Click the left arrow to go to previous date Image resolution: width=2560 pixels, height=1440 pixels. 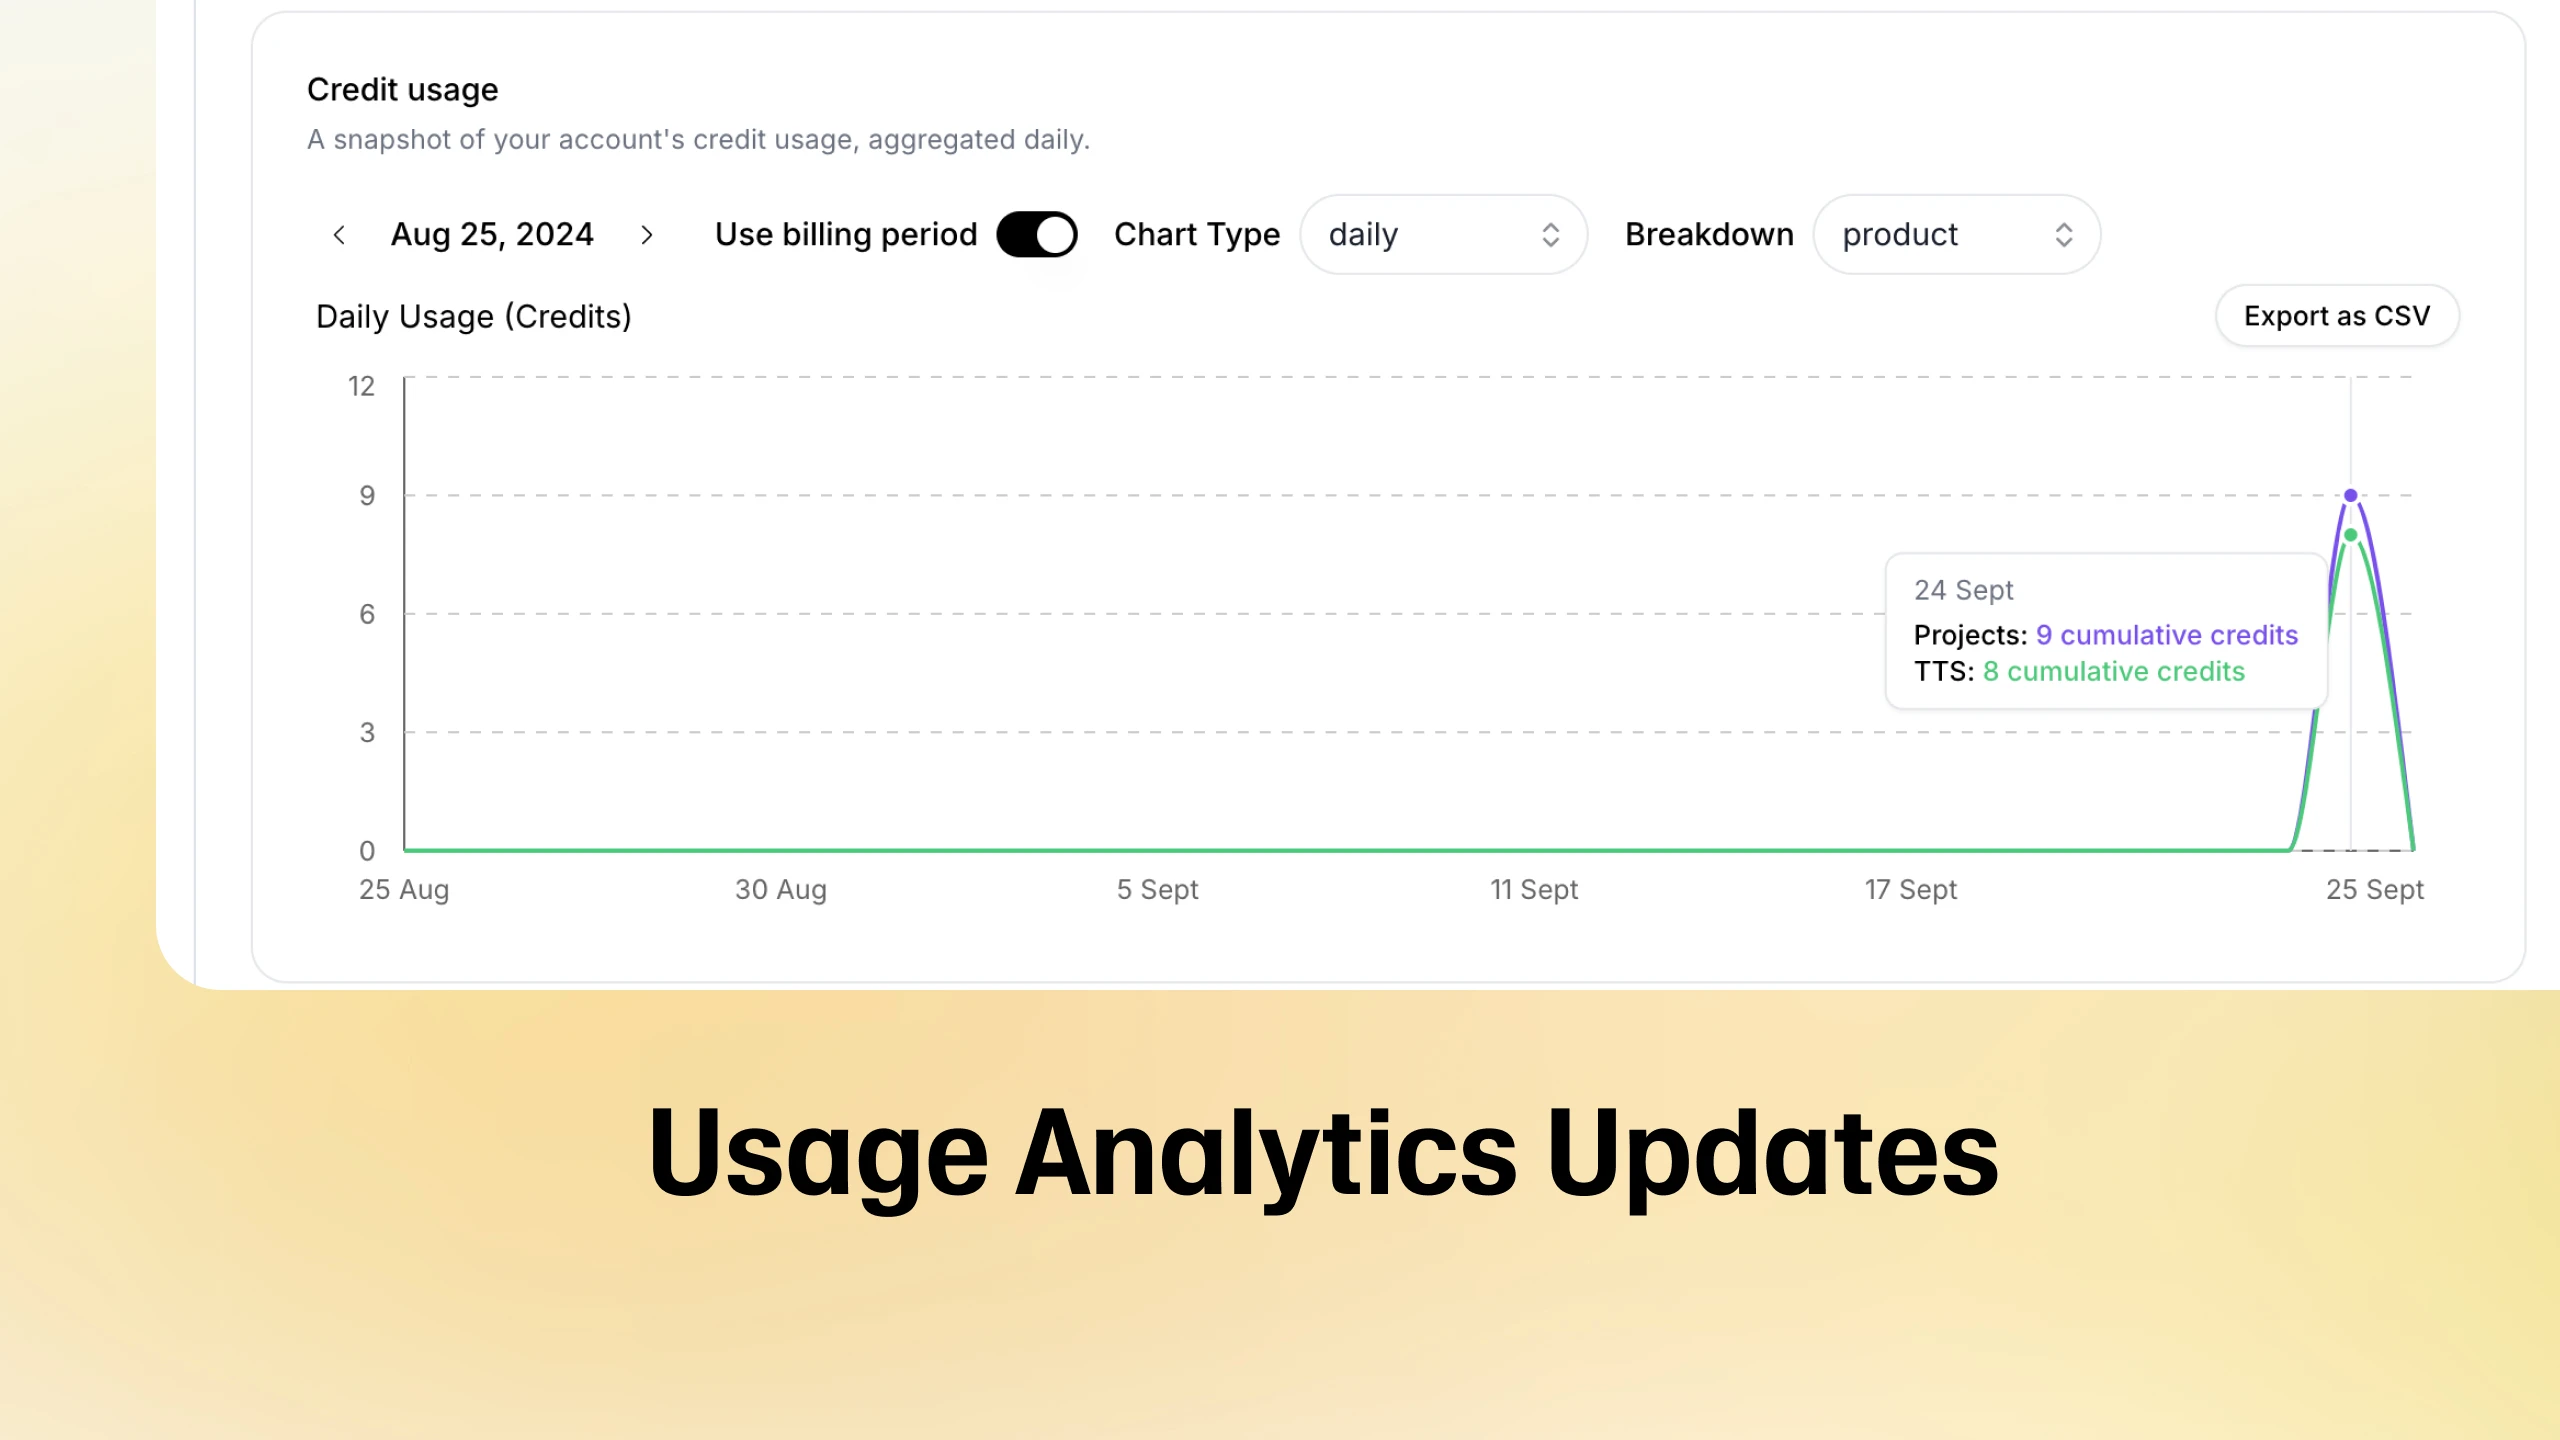[x=338, y=234]
